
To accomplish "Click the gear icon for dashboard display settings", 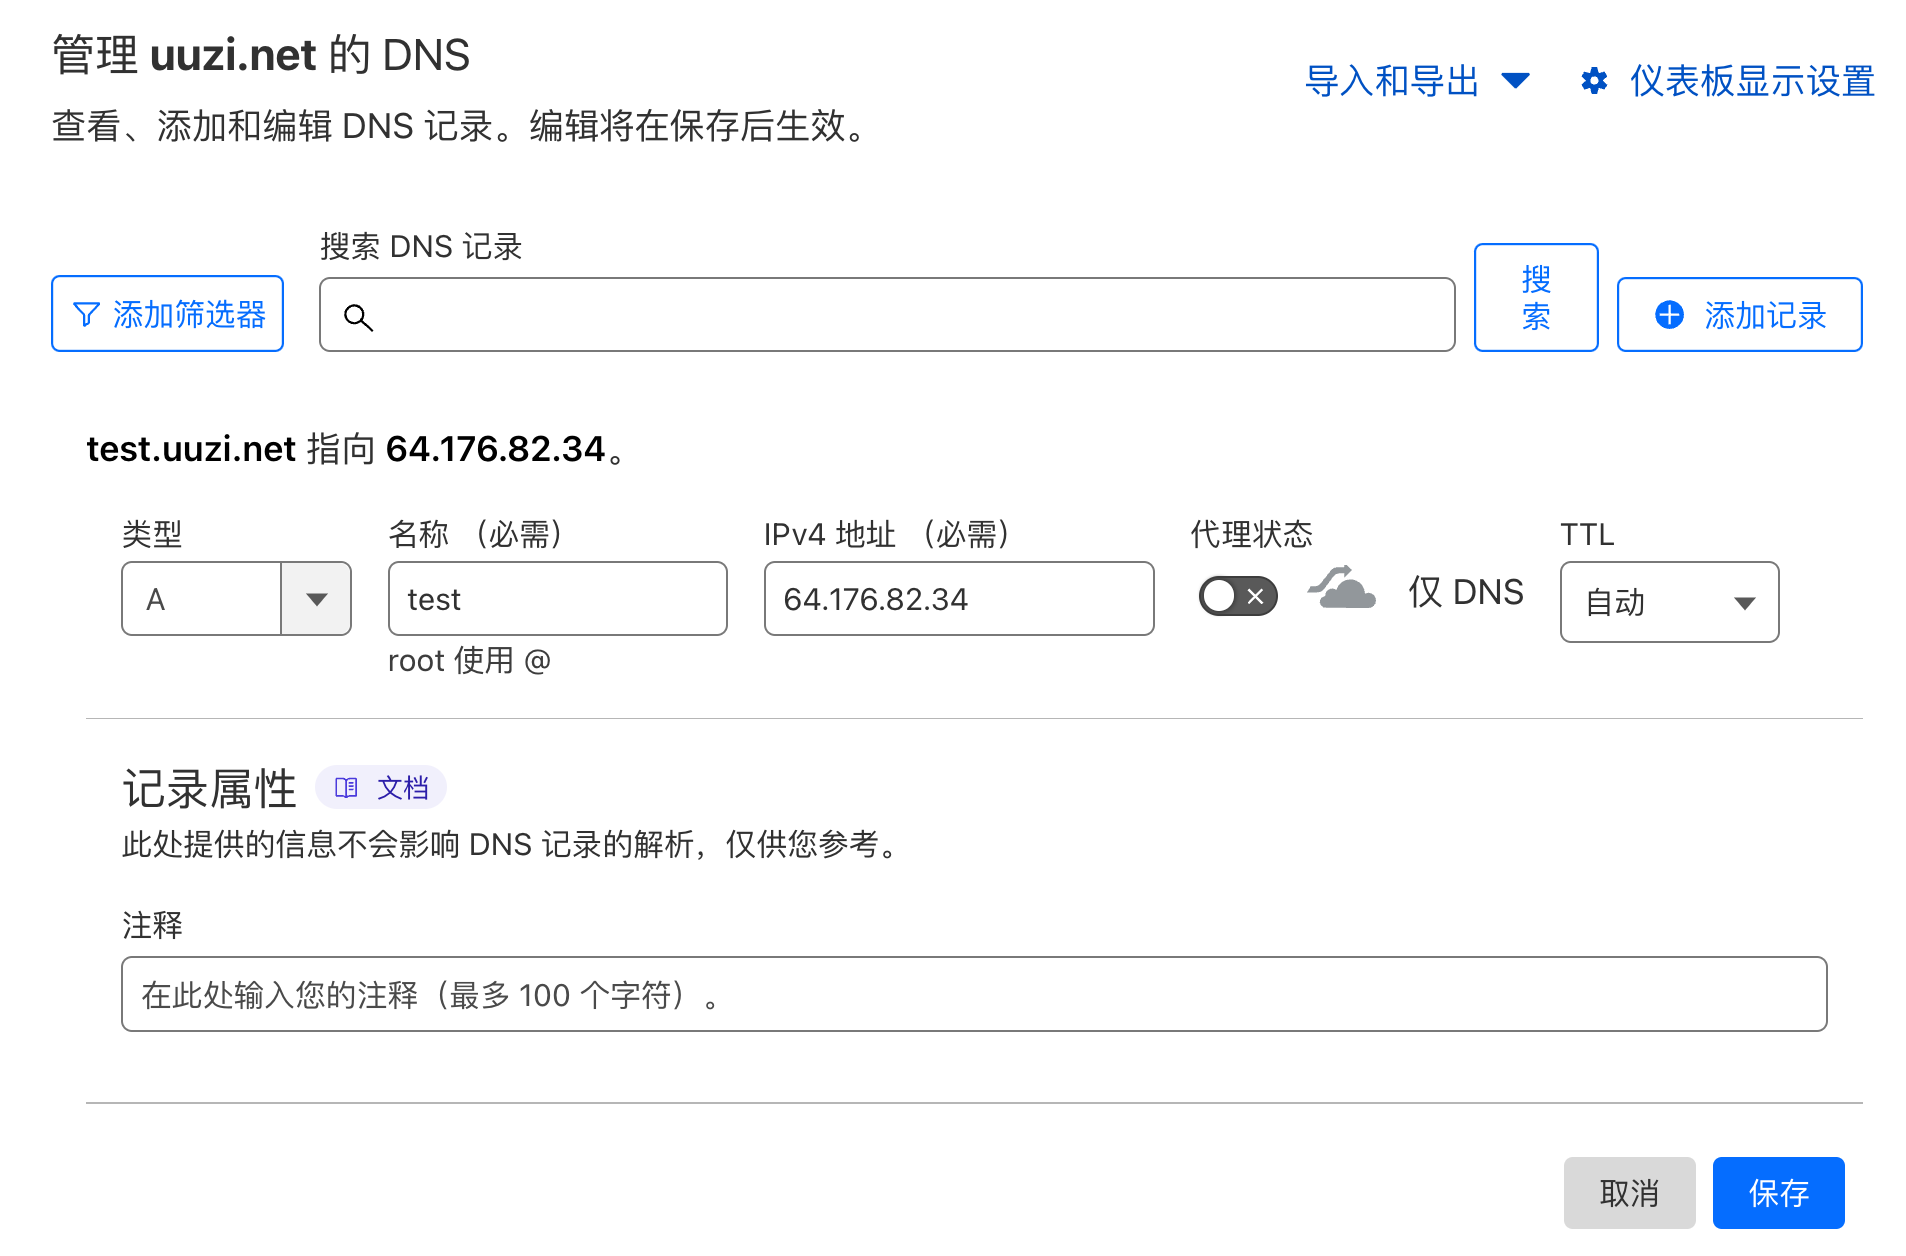I will click(1594, 81).
